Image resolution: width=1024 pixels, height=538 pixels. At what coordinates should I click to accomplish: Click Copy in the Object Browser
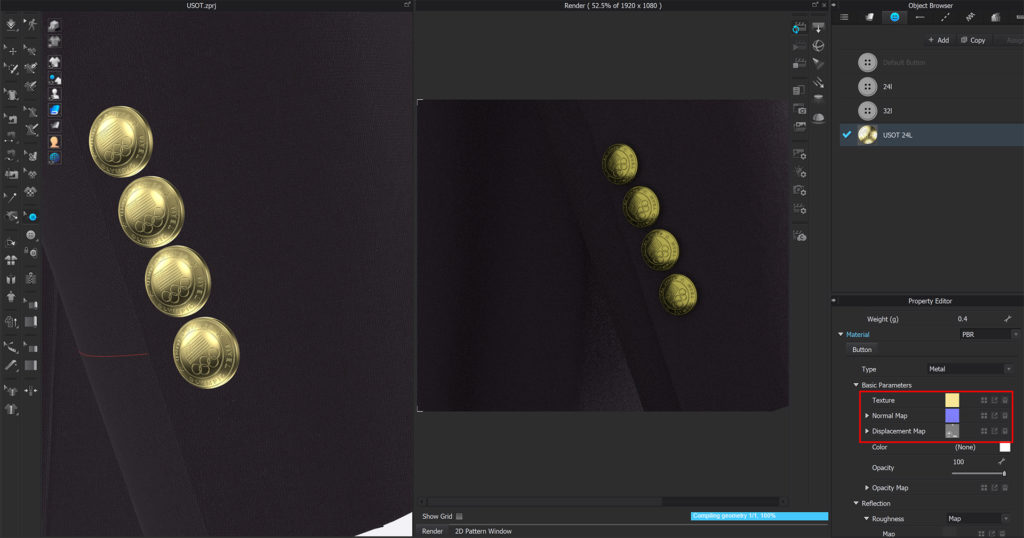point(973,40)
